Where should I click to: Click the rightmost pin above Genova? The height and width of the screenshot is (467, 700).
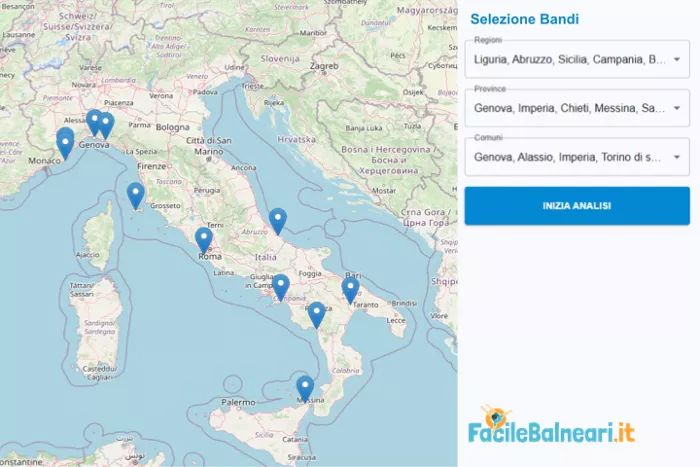click(105, 125)
